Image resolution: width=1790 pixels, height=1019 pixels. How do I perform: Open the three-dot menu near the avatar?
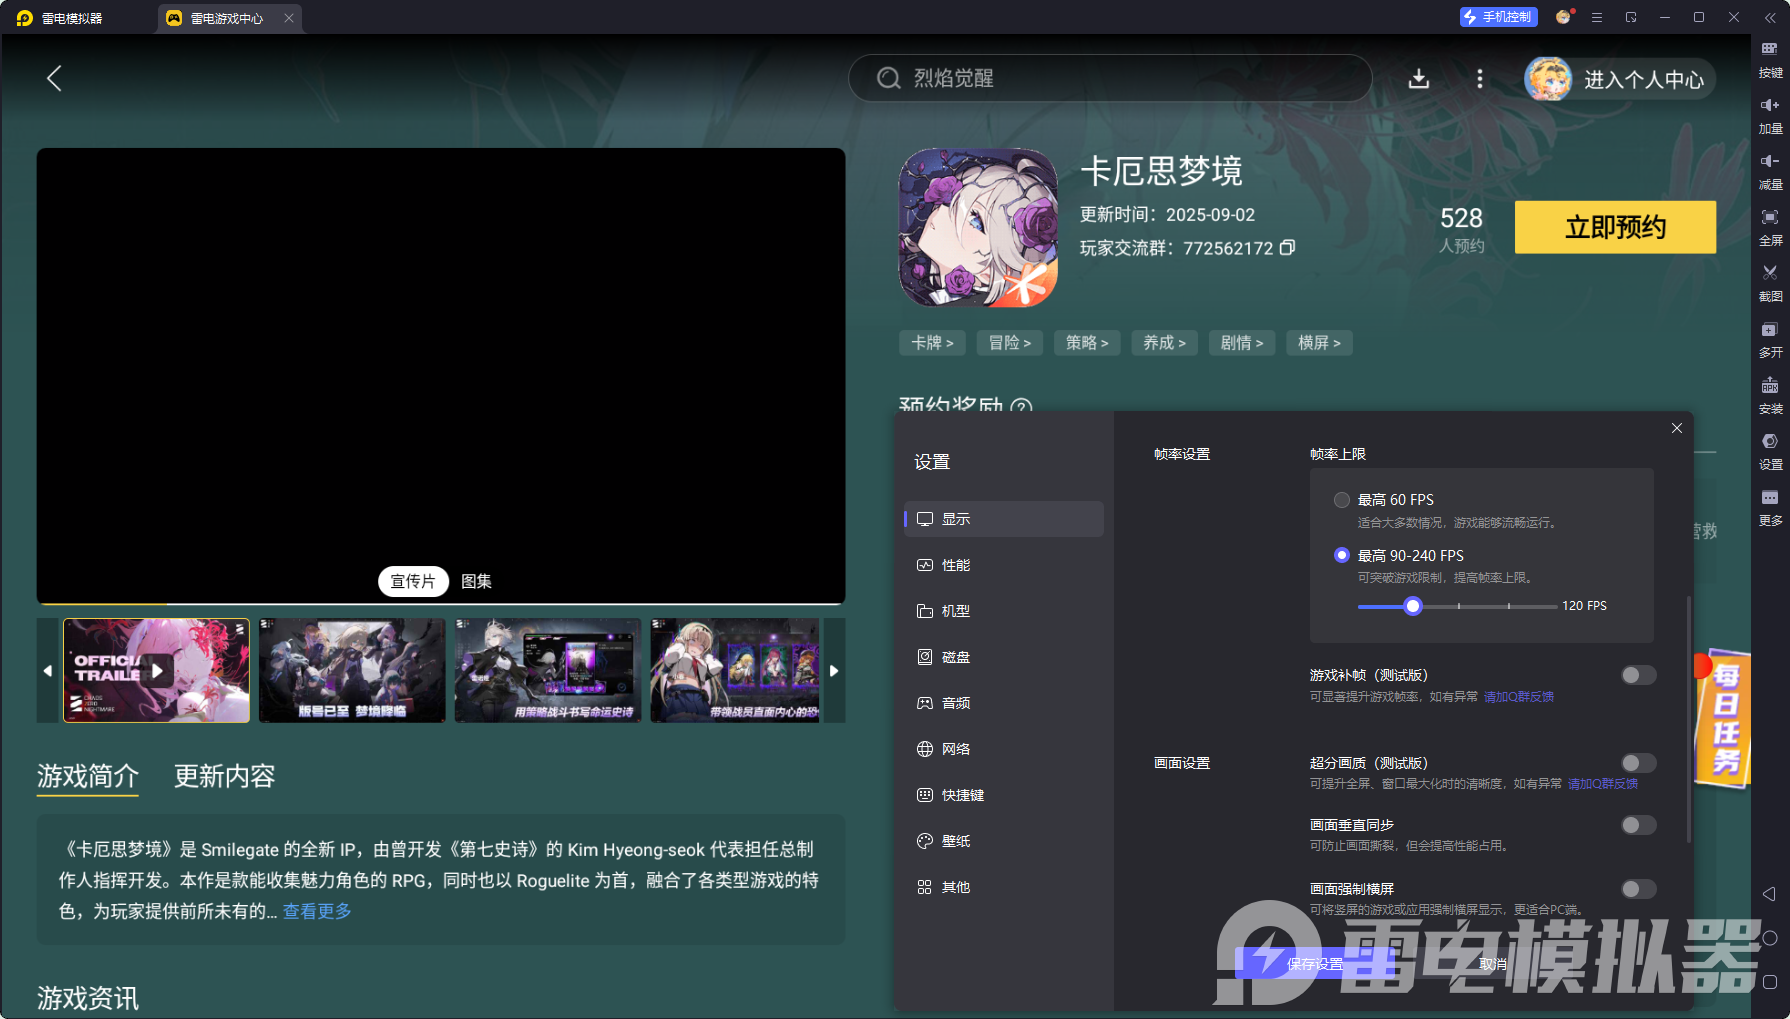coord(1480,79)
